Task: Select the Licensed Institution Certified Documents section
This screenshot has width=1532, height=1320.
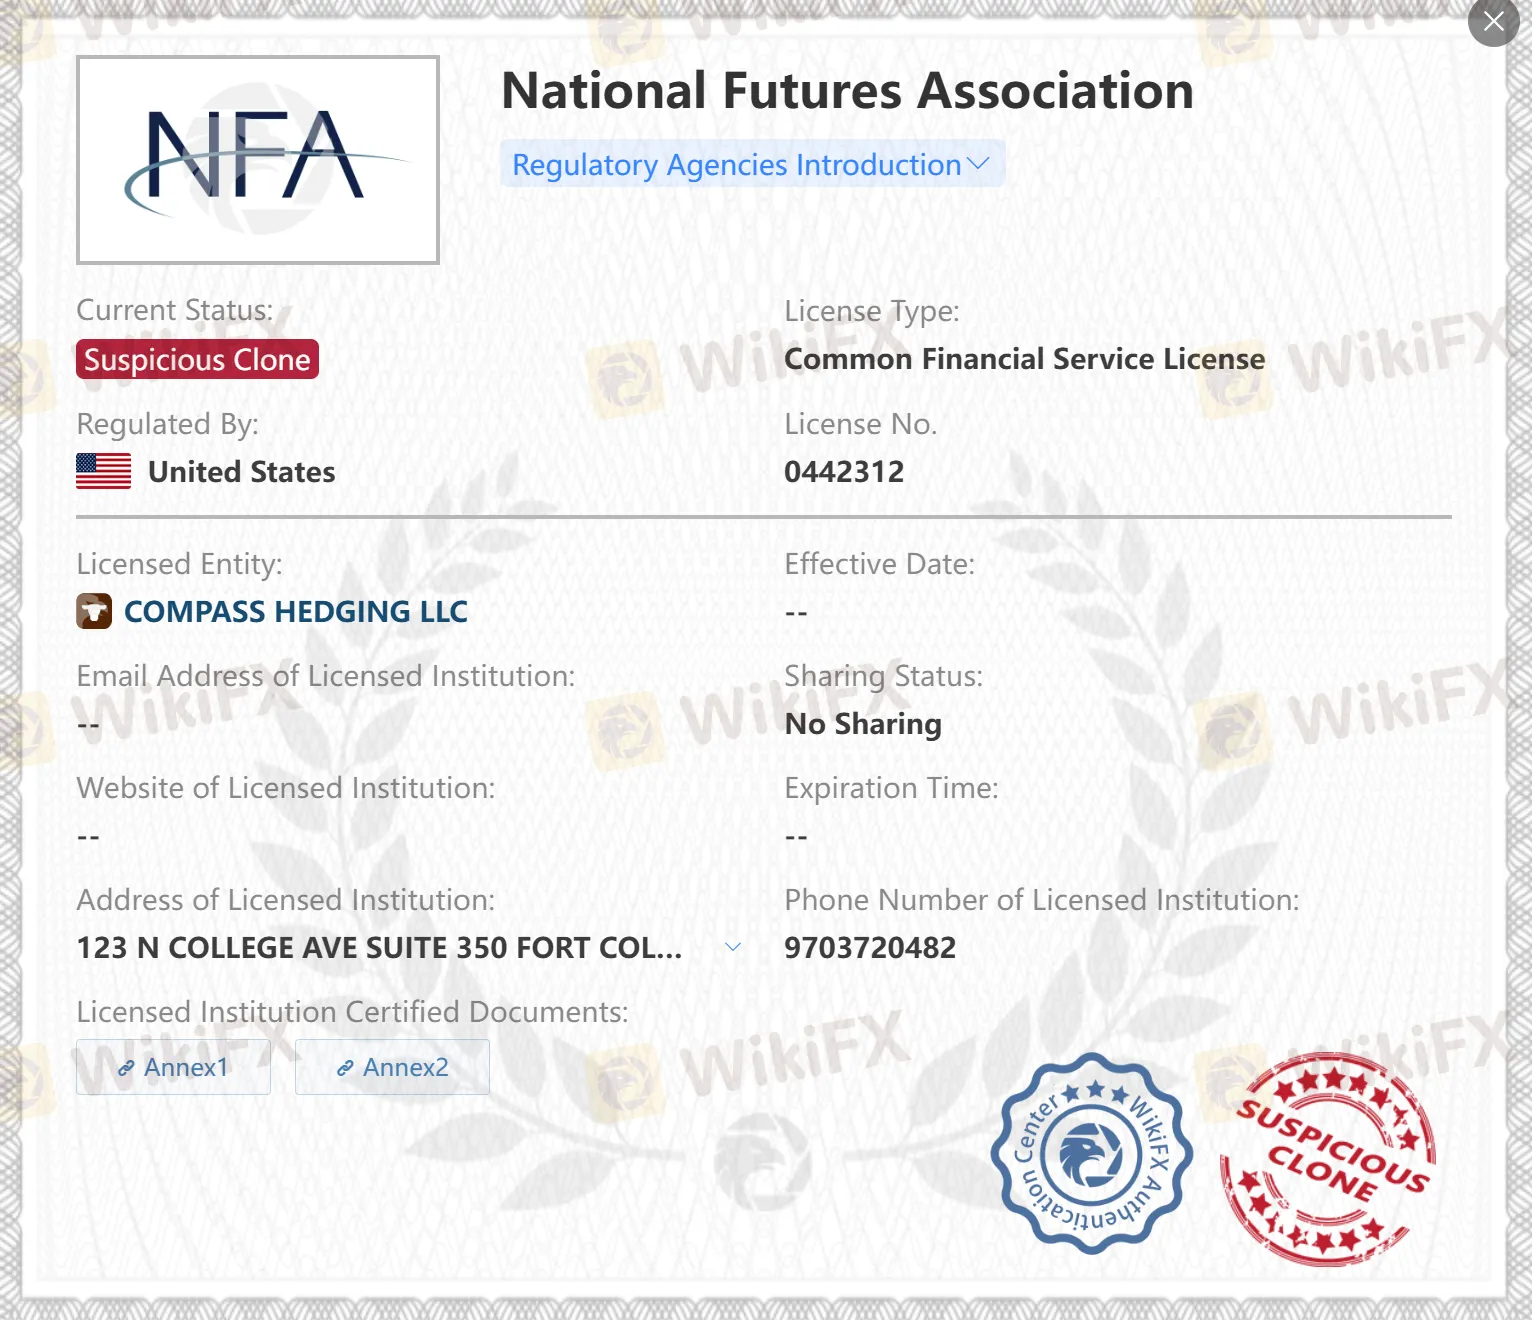Action: (350, 1011)
